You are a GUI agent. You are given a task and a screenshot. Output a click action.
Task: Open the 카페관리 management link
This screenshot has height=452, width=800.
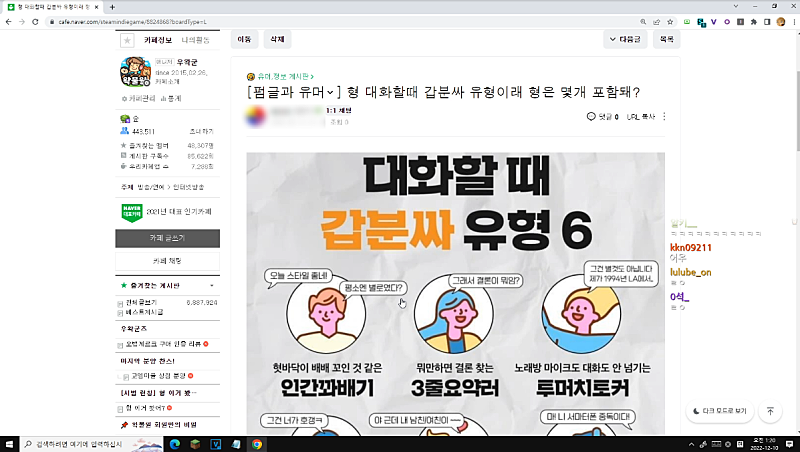[138, 98]
